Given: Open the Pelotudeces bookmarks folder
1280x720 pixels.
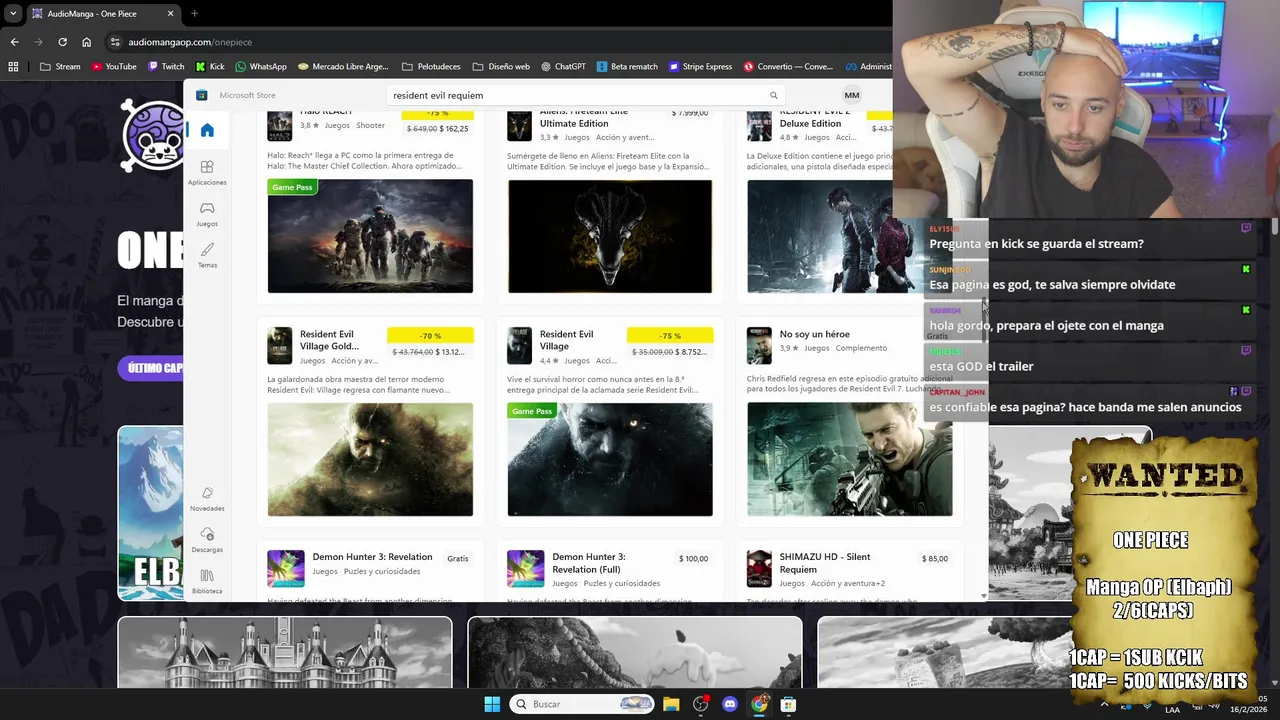Looking at the screenshot, I should [431, 67].
